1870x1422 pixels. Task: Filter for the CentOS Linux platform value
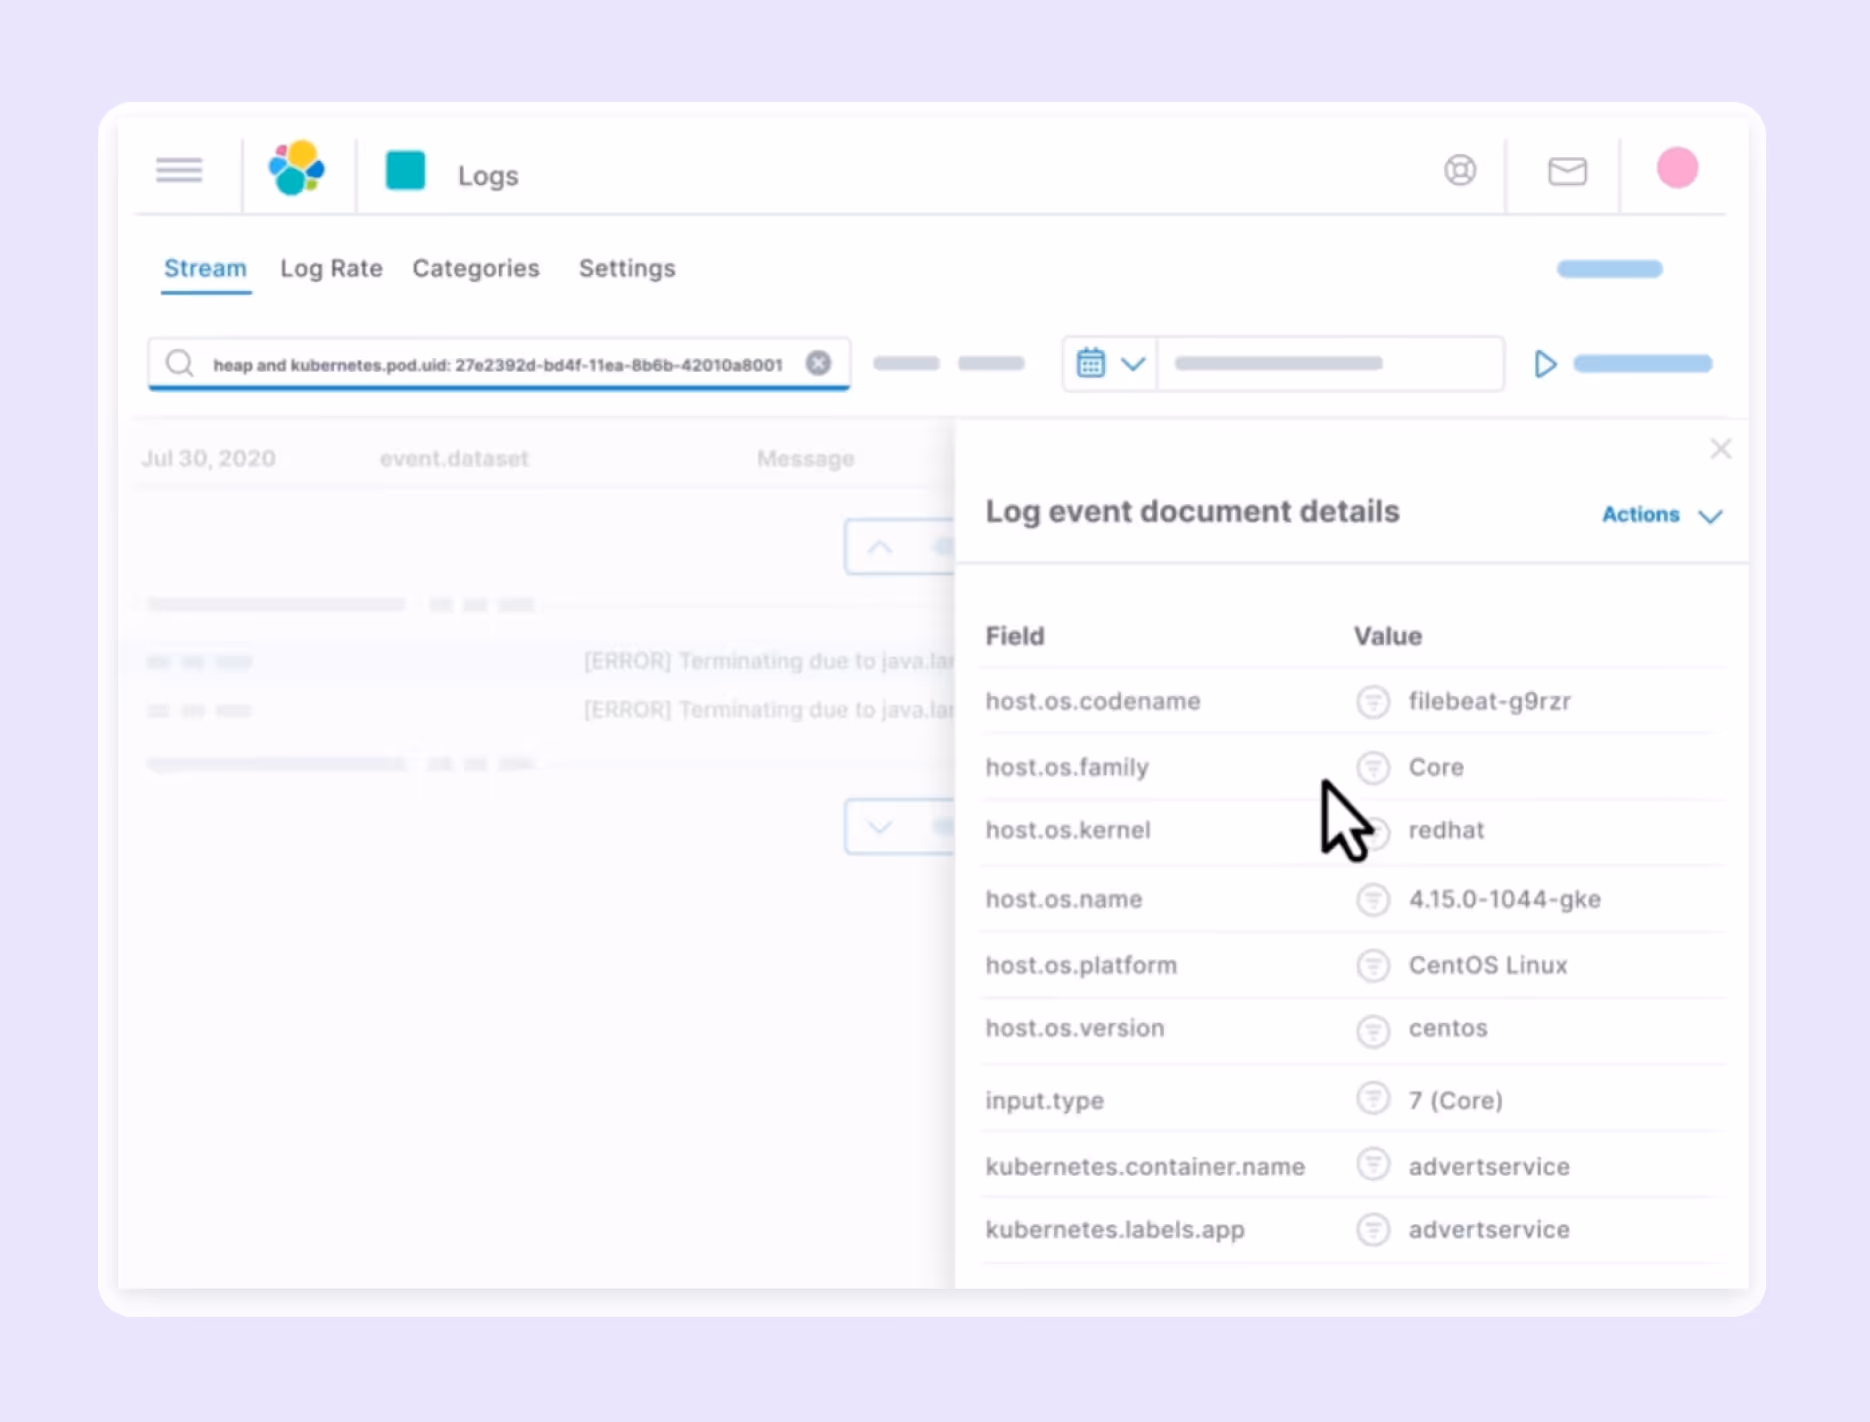(1373, 965)
